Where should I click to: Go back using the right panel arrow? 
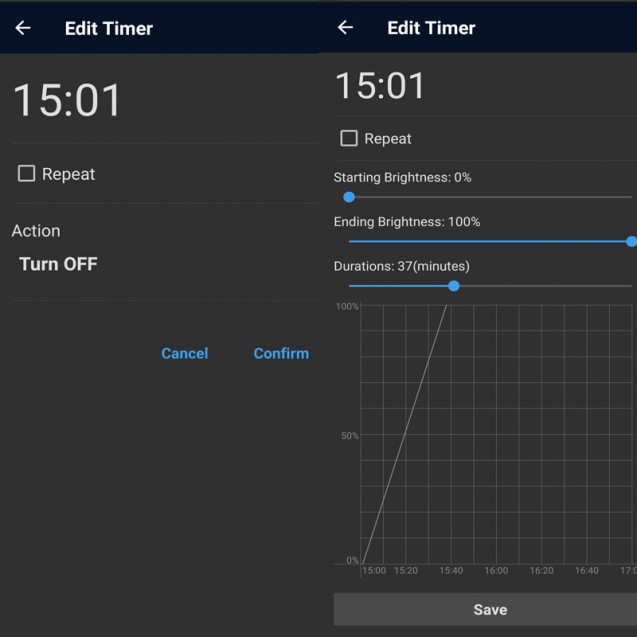[x=345, y=28]
